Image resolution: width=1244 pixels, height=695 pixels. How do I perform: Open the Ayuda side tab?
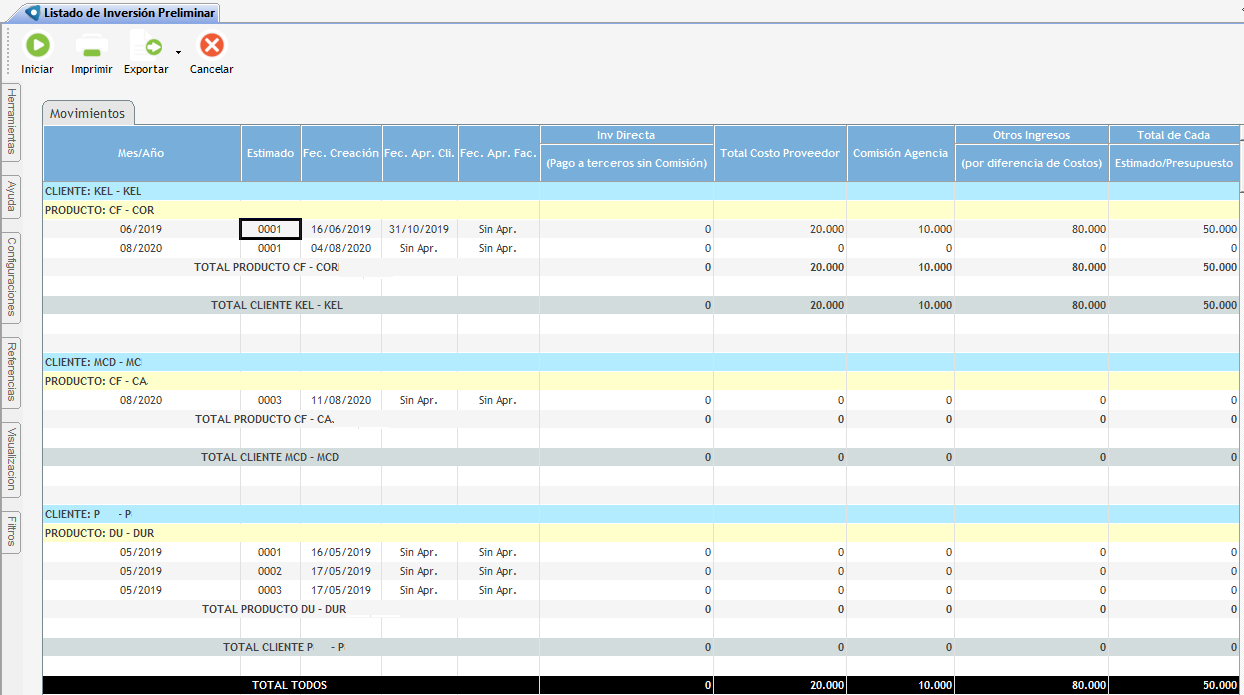(x=11, y=198)
